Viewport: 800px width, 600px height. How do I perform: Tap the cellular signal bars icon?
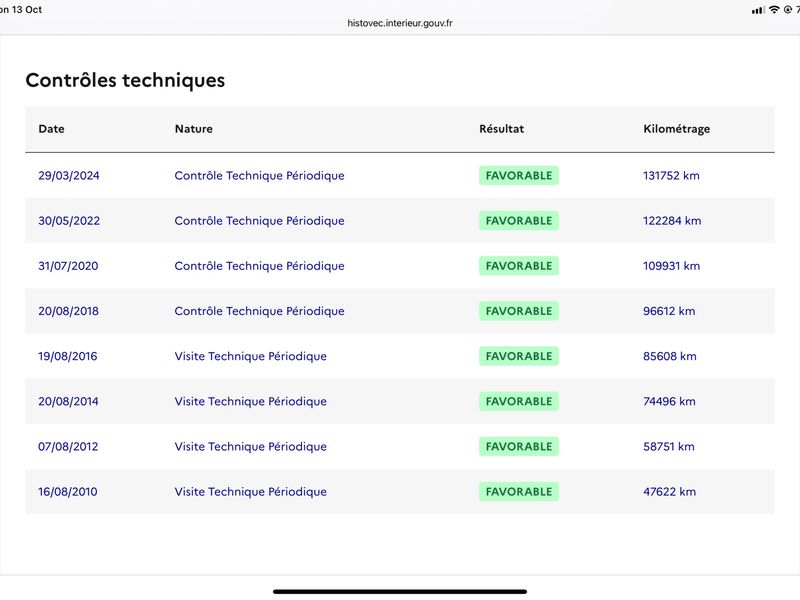tap(758, 9)
